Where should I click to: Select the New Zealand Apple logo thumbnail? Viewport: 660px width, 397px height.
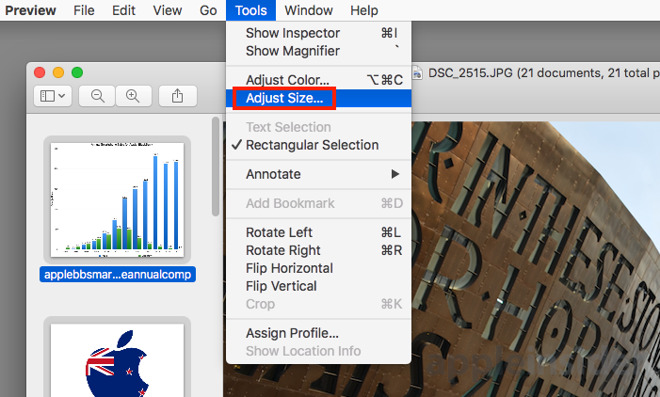117,357
